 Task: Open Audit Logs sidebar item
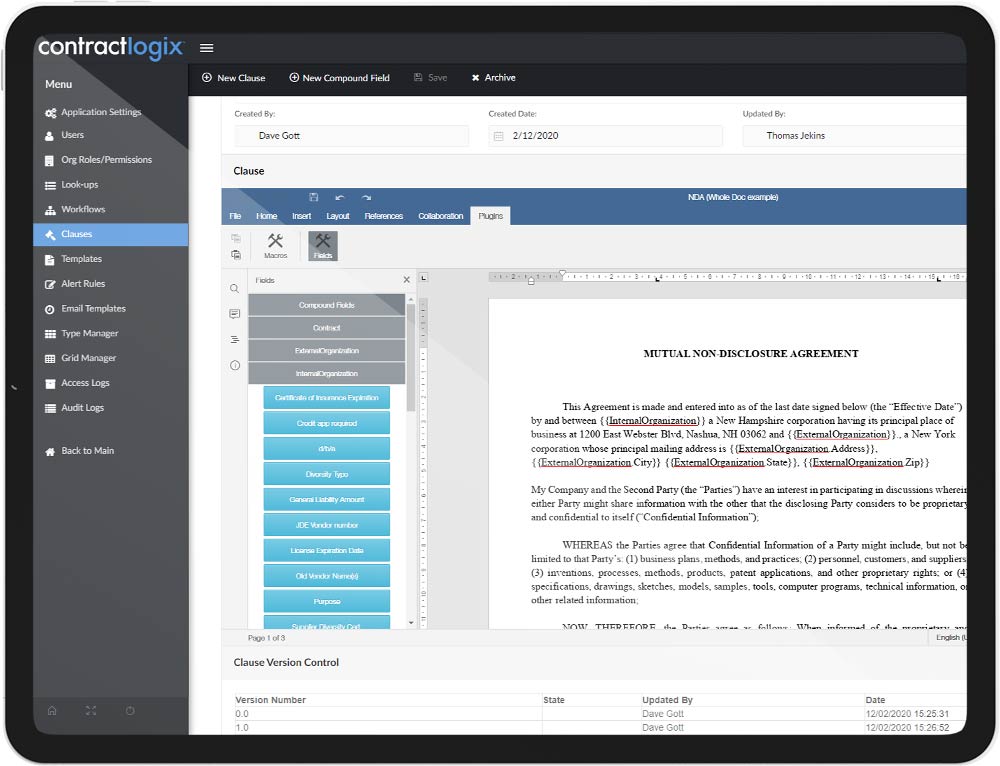[74, 408]
